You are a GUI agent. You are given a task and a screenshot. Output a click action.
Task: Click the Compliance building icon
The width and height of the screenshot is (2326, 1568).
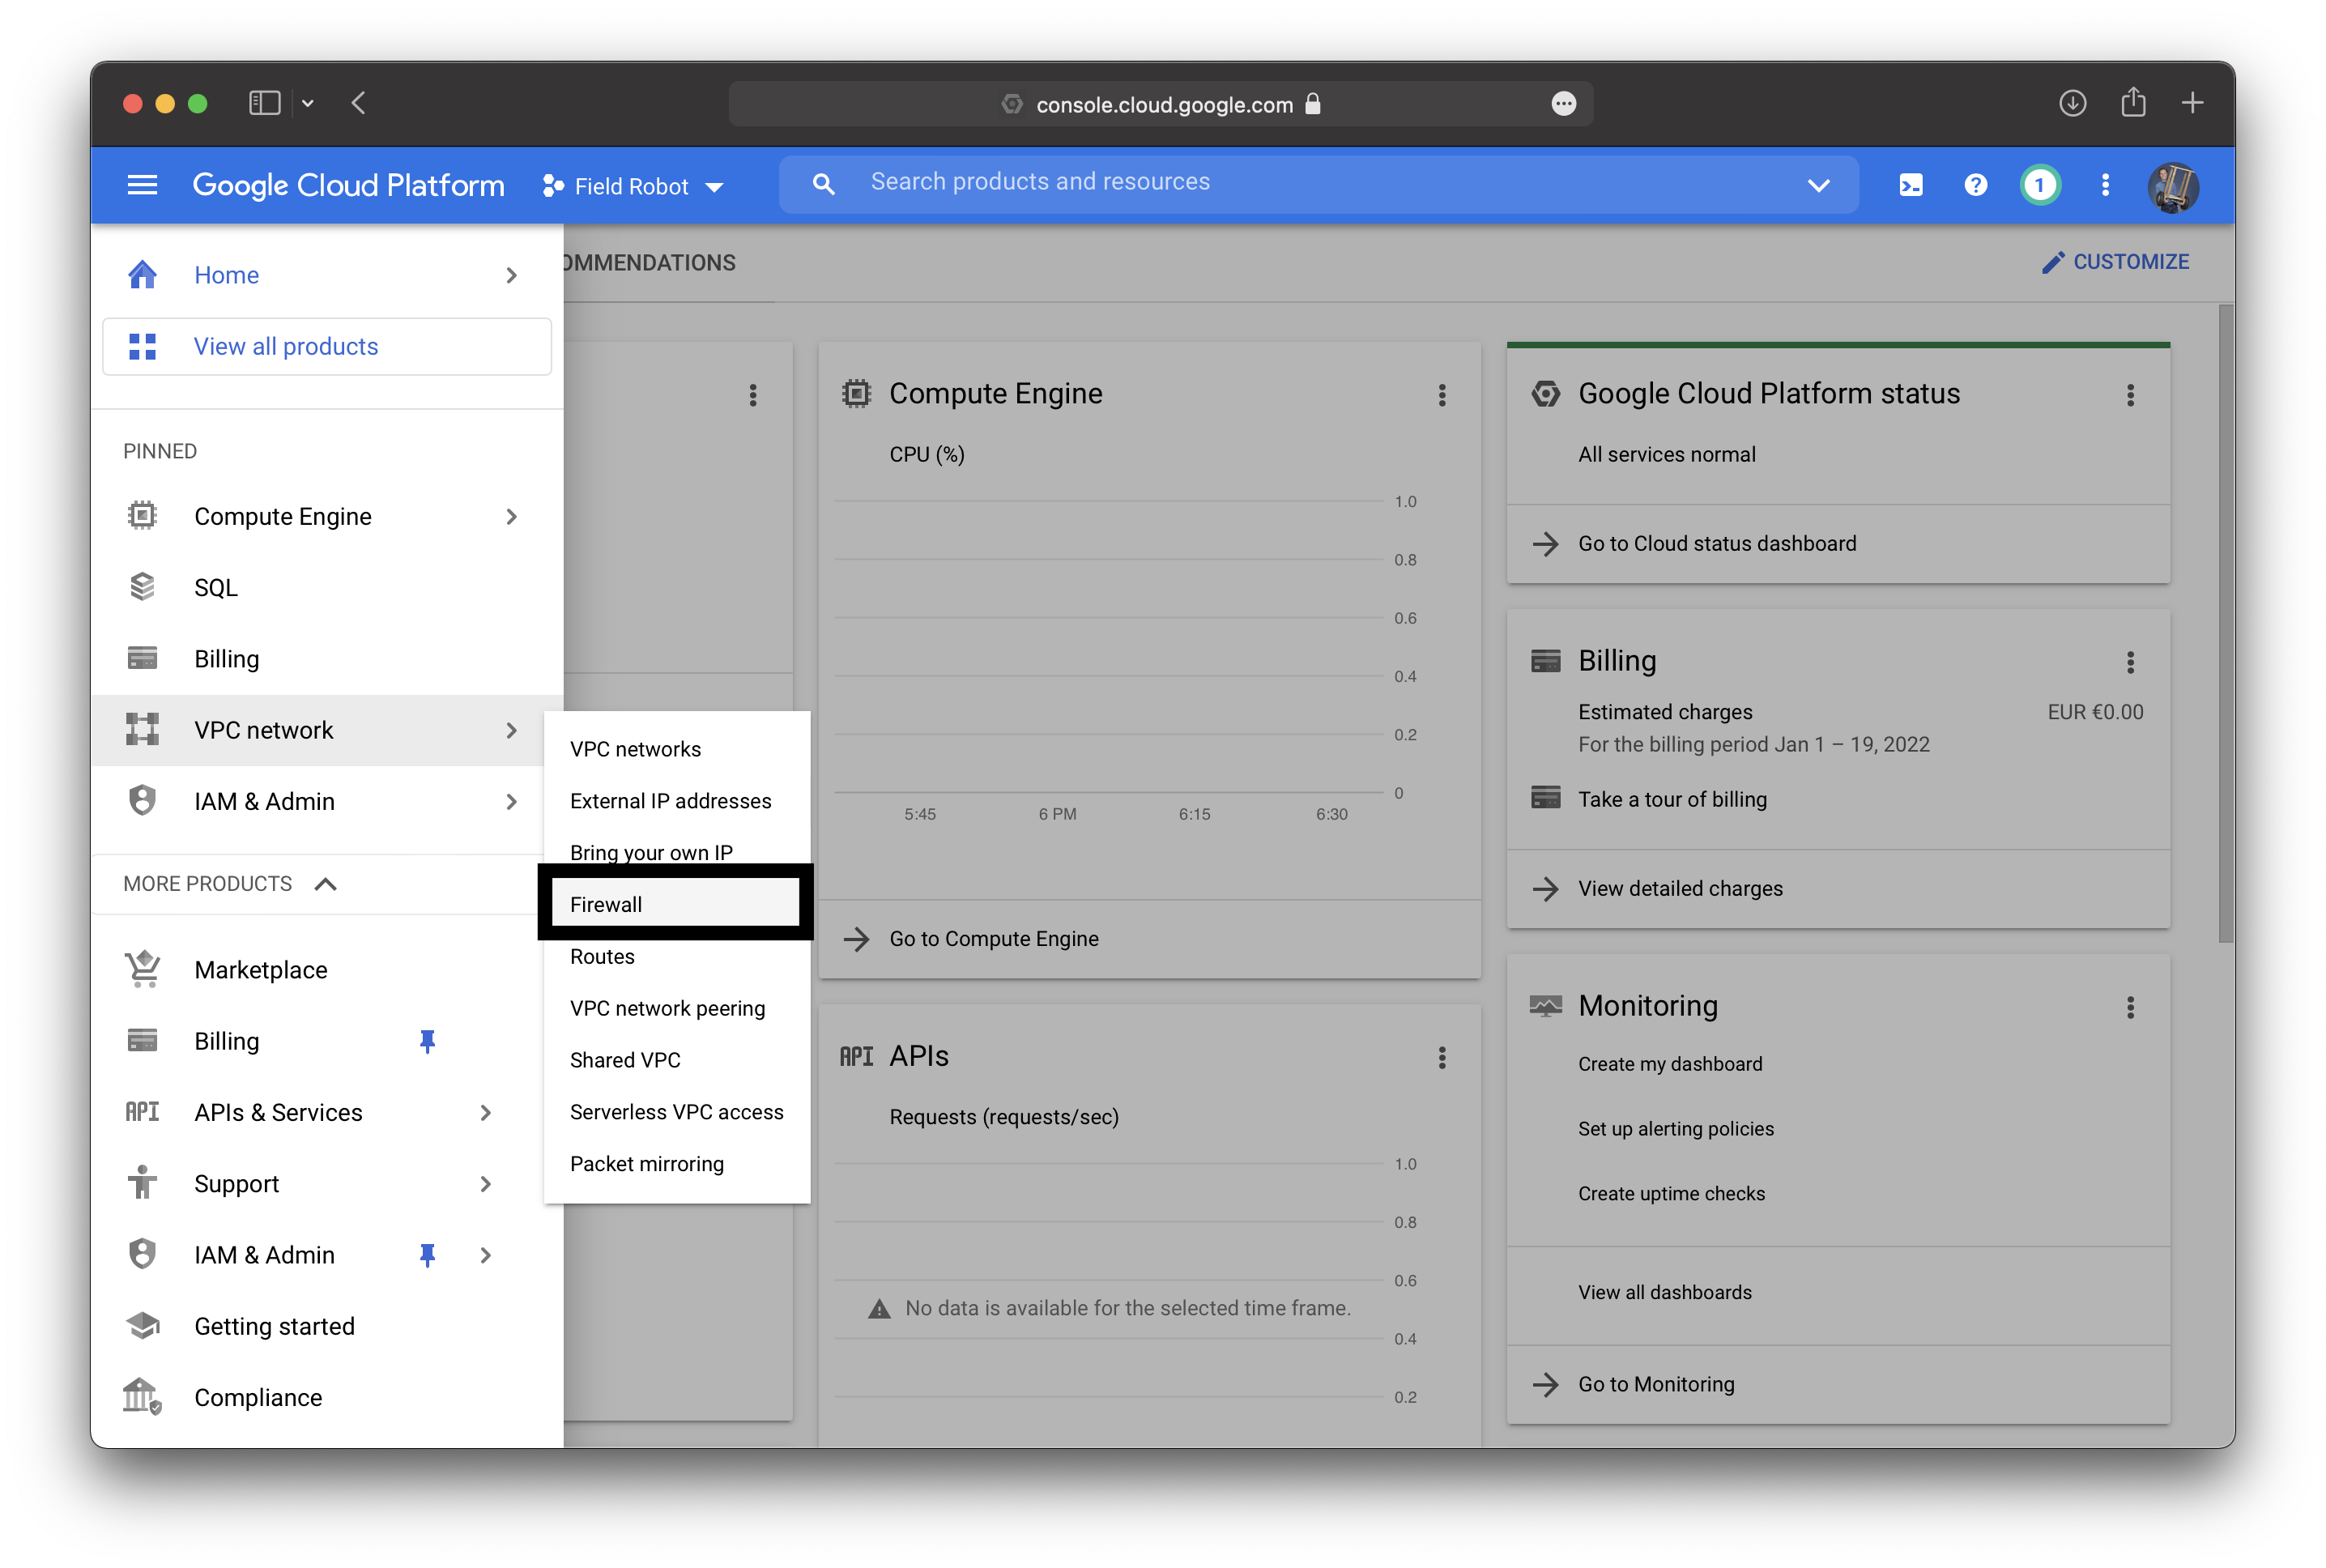(x=142, y=1397)
